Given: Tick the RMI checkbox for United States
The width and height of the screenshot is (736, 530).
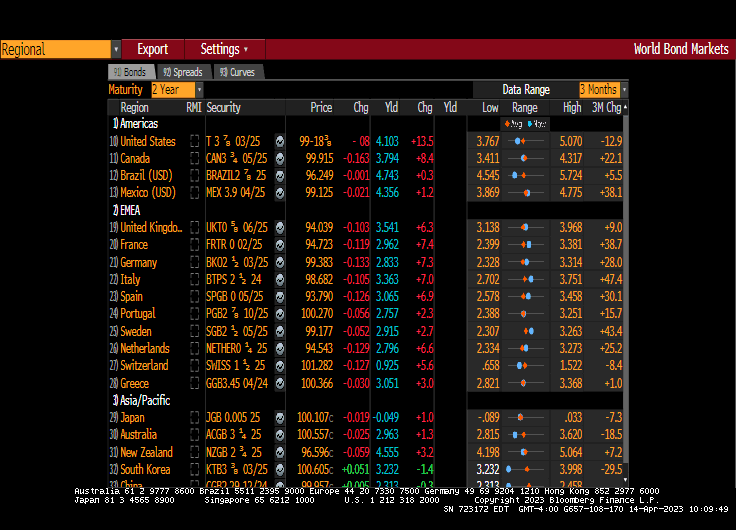Looking at the screenshot, I should 195,142.
